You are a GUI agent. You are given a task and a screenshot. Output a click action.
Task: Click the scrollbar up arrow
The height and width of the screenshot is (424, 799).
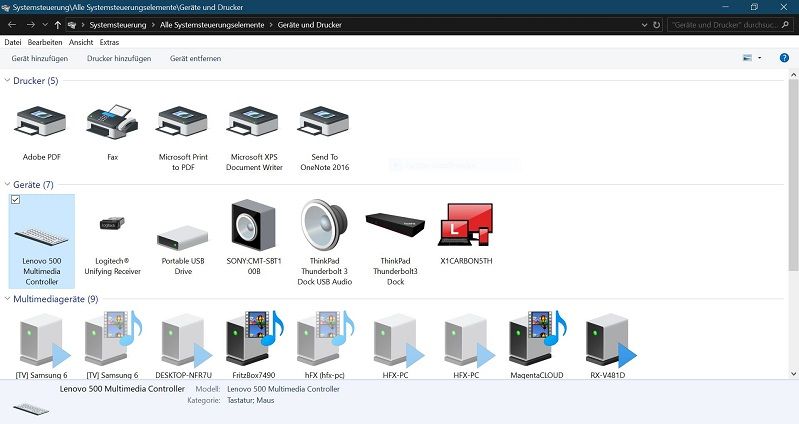(793, 75)
